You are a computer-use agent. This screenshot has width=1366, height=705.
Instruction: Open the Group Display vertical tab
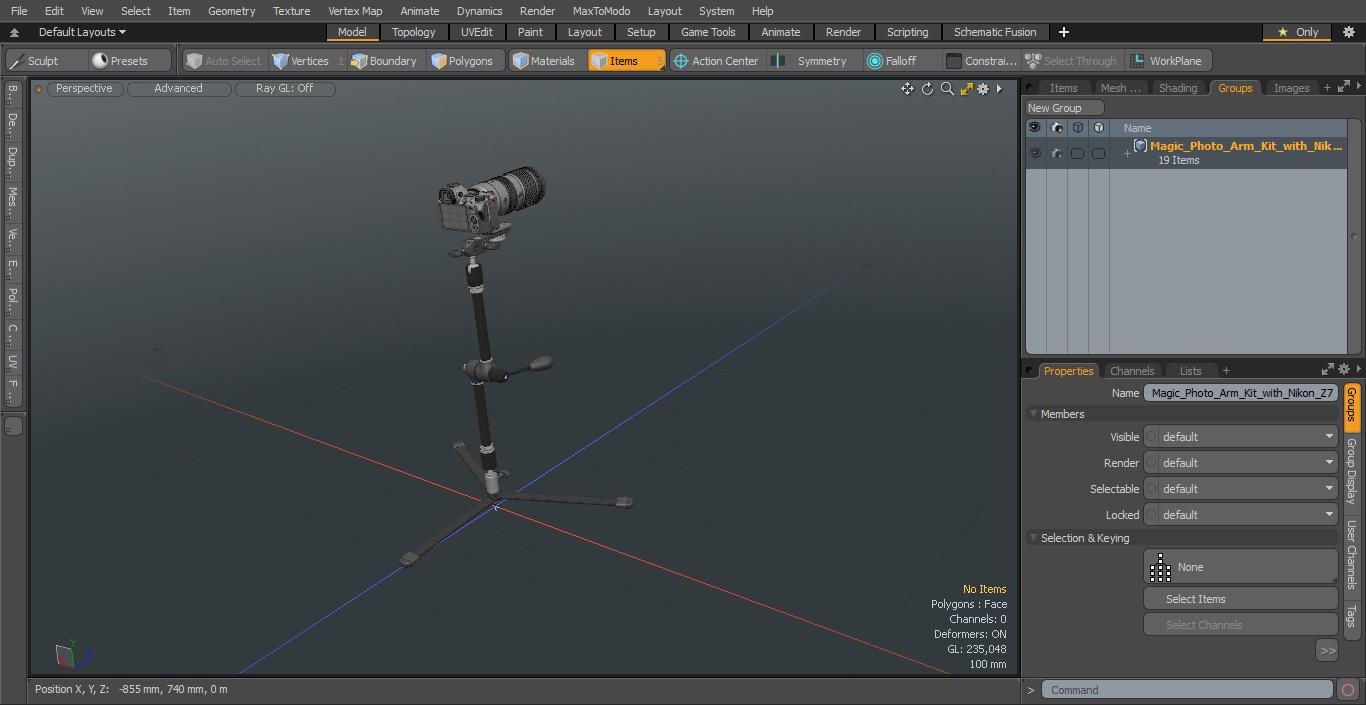point(1352,470)
